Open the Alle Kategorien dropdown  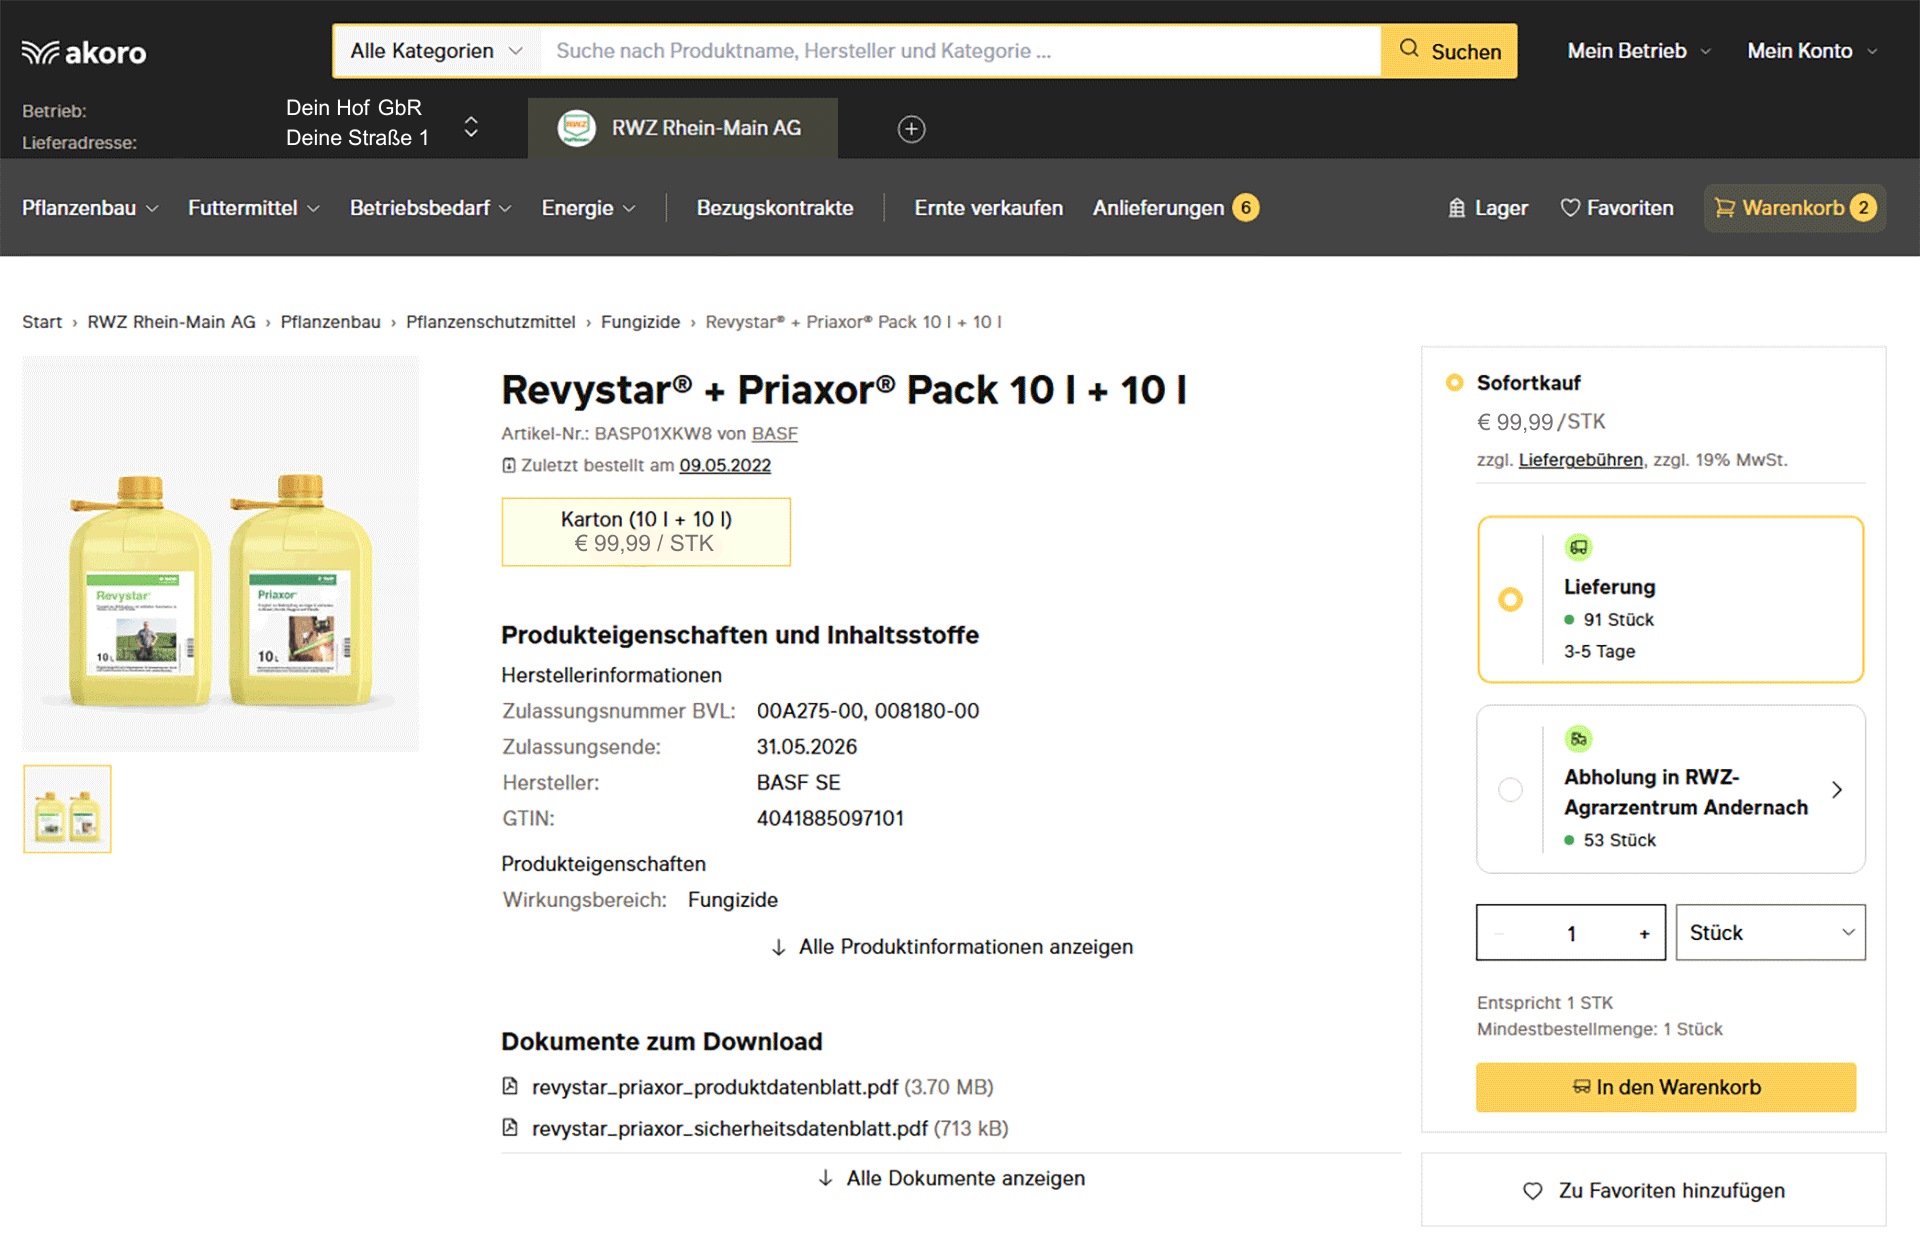click(x=436, y=51)
